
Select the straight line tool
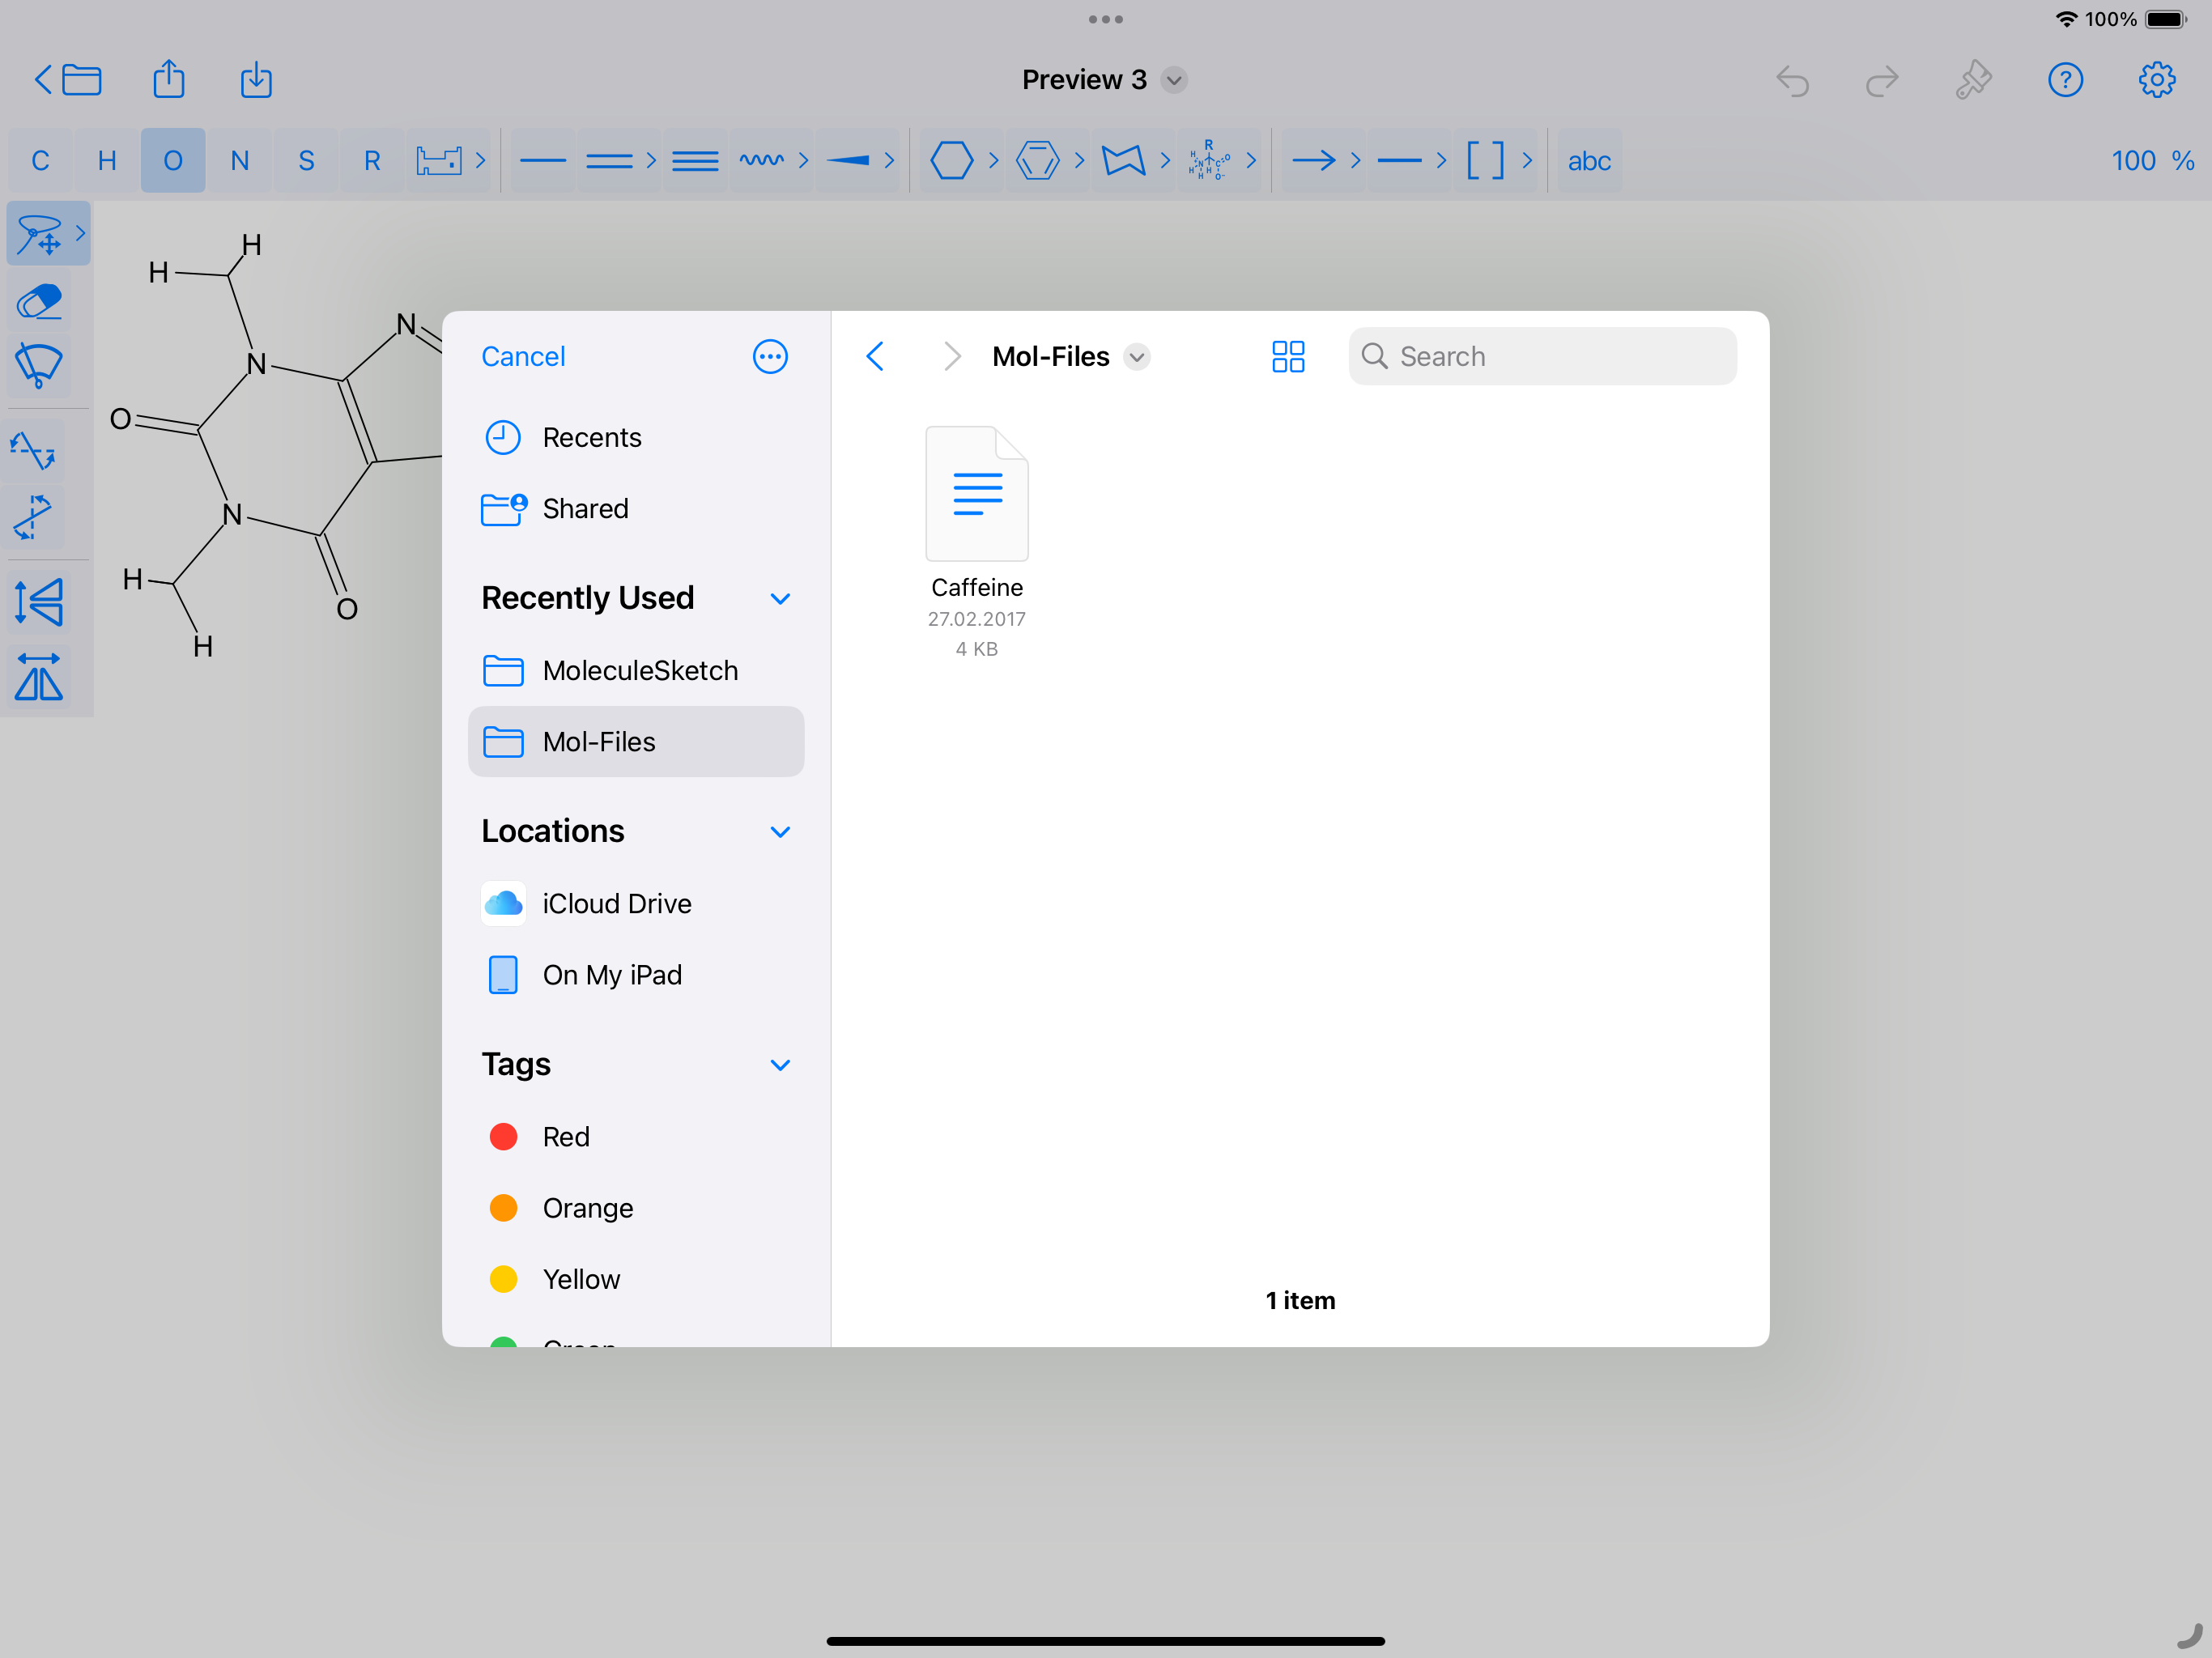click(x=1399, y=160)
